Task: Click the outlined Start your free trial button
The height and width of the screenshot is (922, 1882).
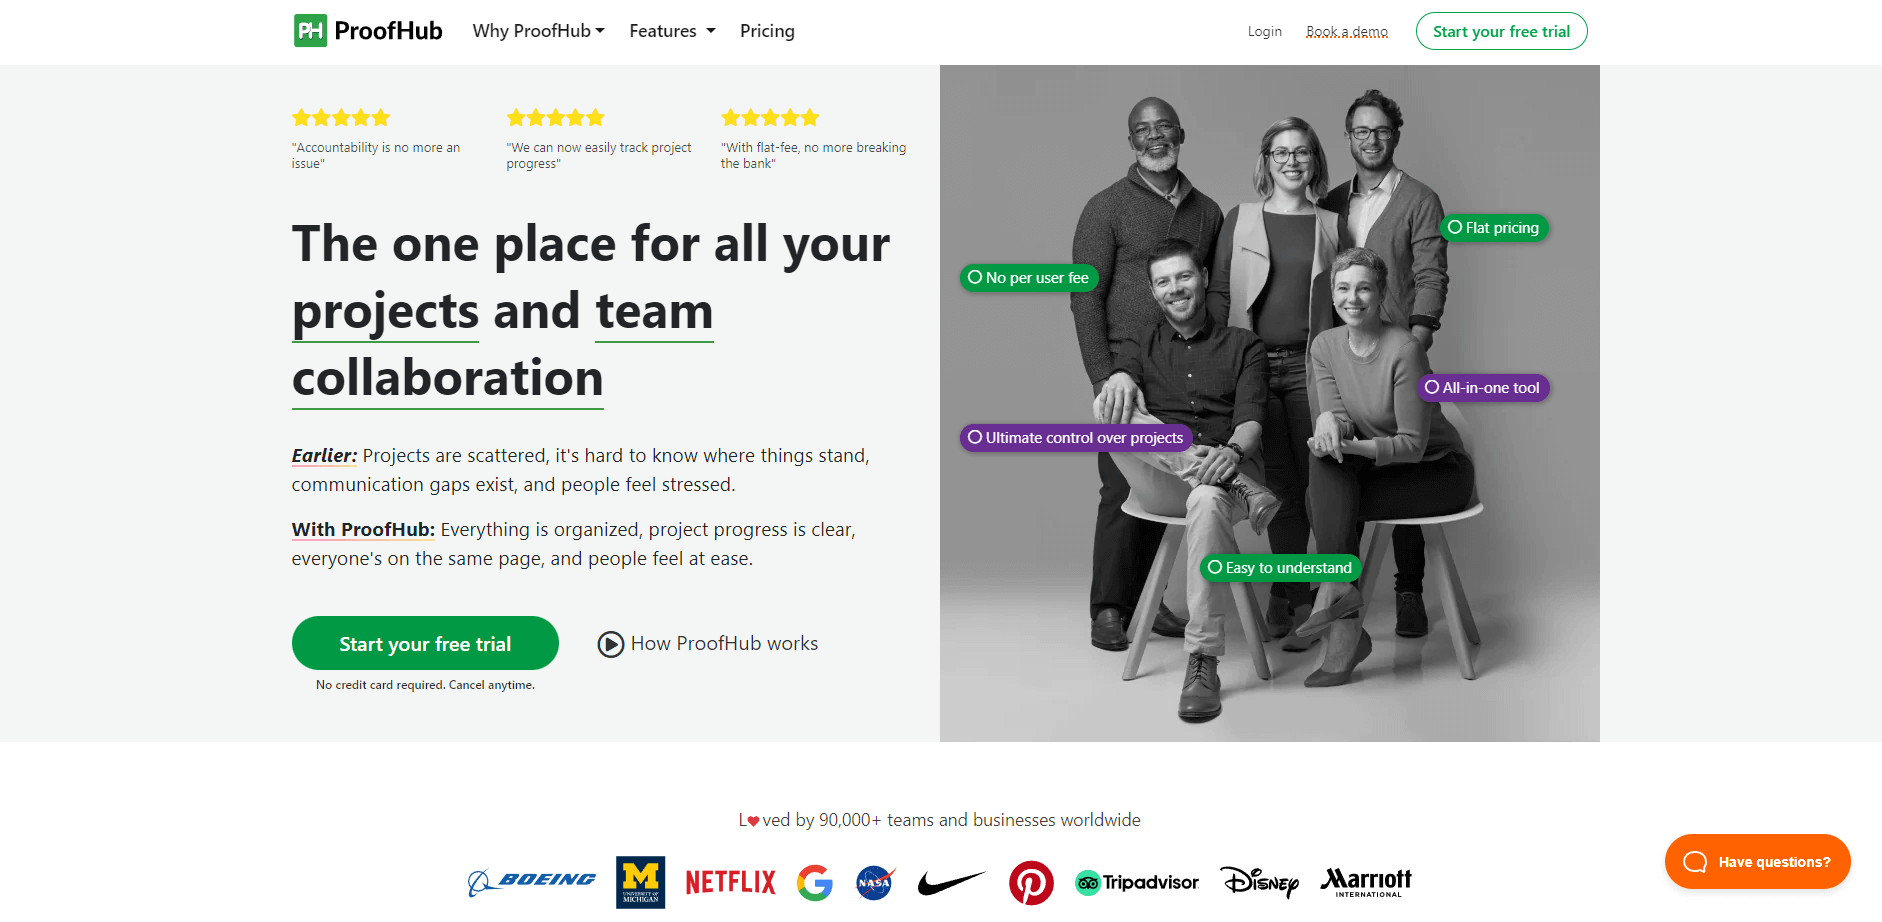Action: pos(1501,31)
